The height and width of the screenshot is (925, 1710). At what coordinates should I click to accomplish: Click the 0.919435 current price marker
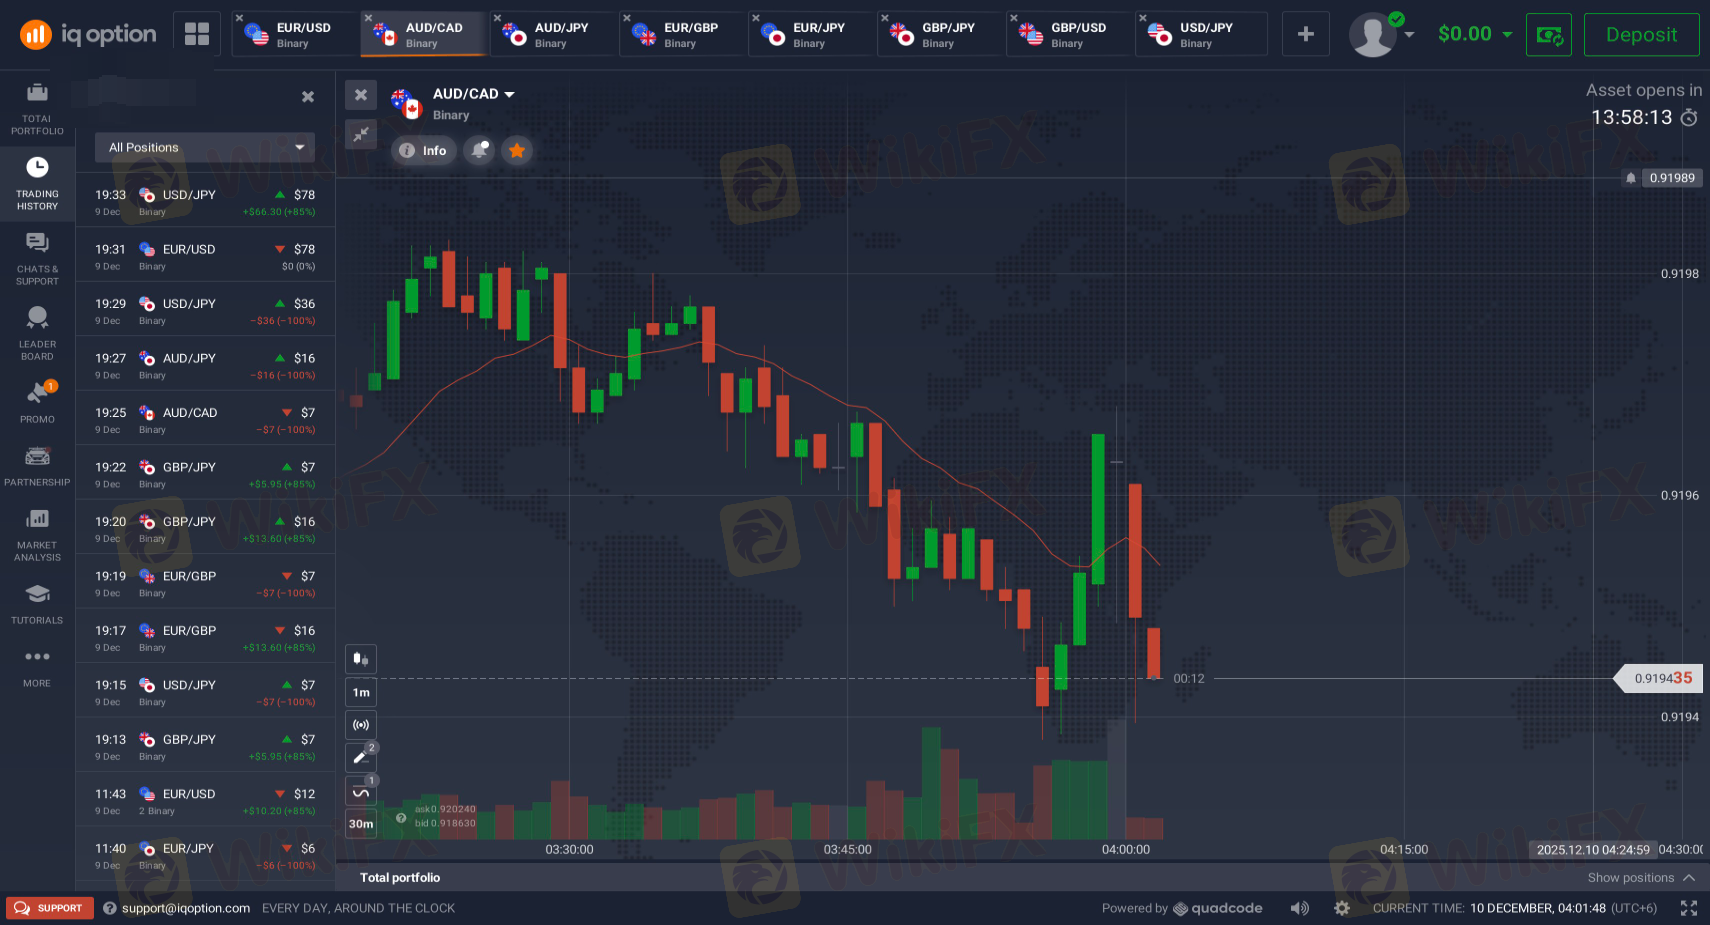[x=1662, y=678]
